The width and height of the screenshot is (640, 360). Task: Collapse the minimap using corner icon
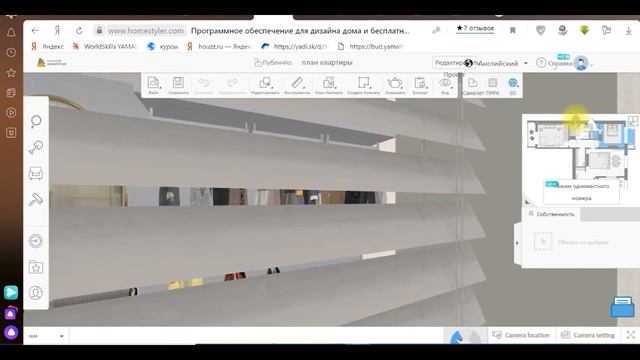[x=633, y=121]
